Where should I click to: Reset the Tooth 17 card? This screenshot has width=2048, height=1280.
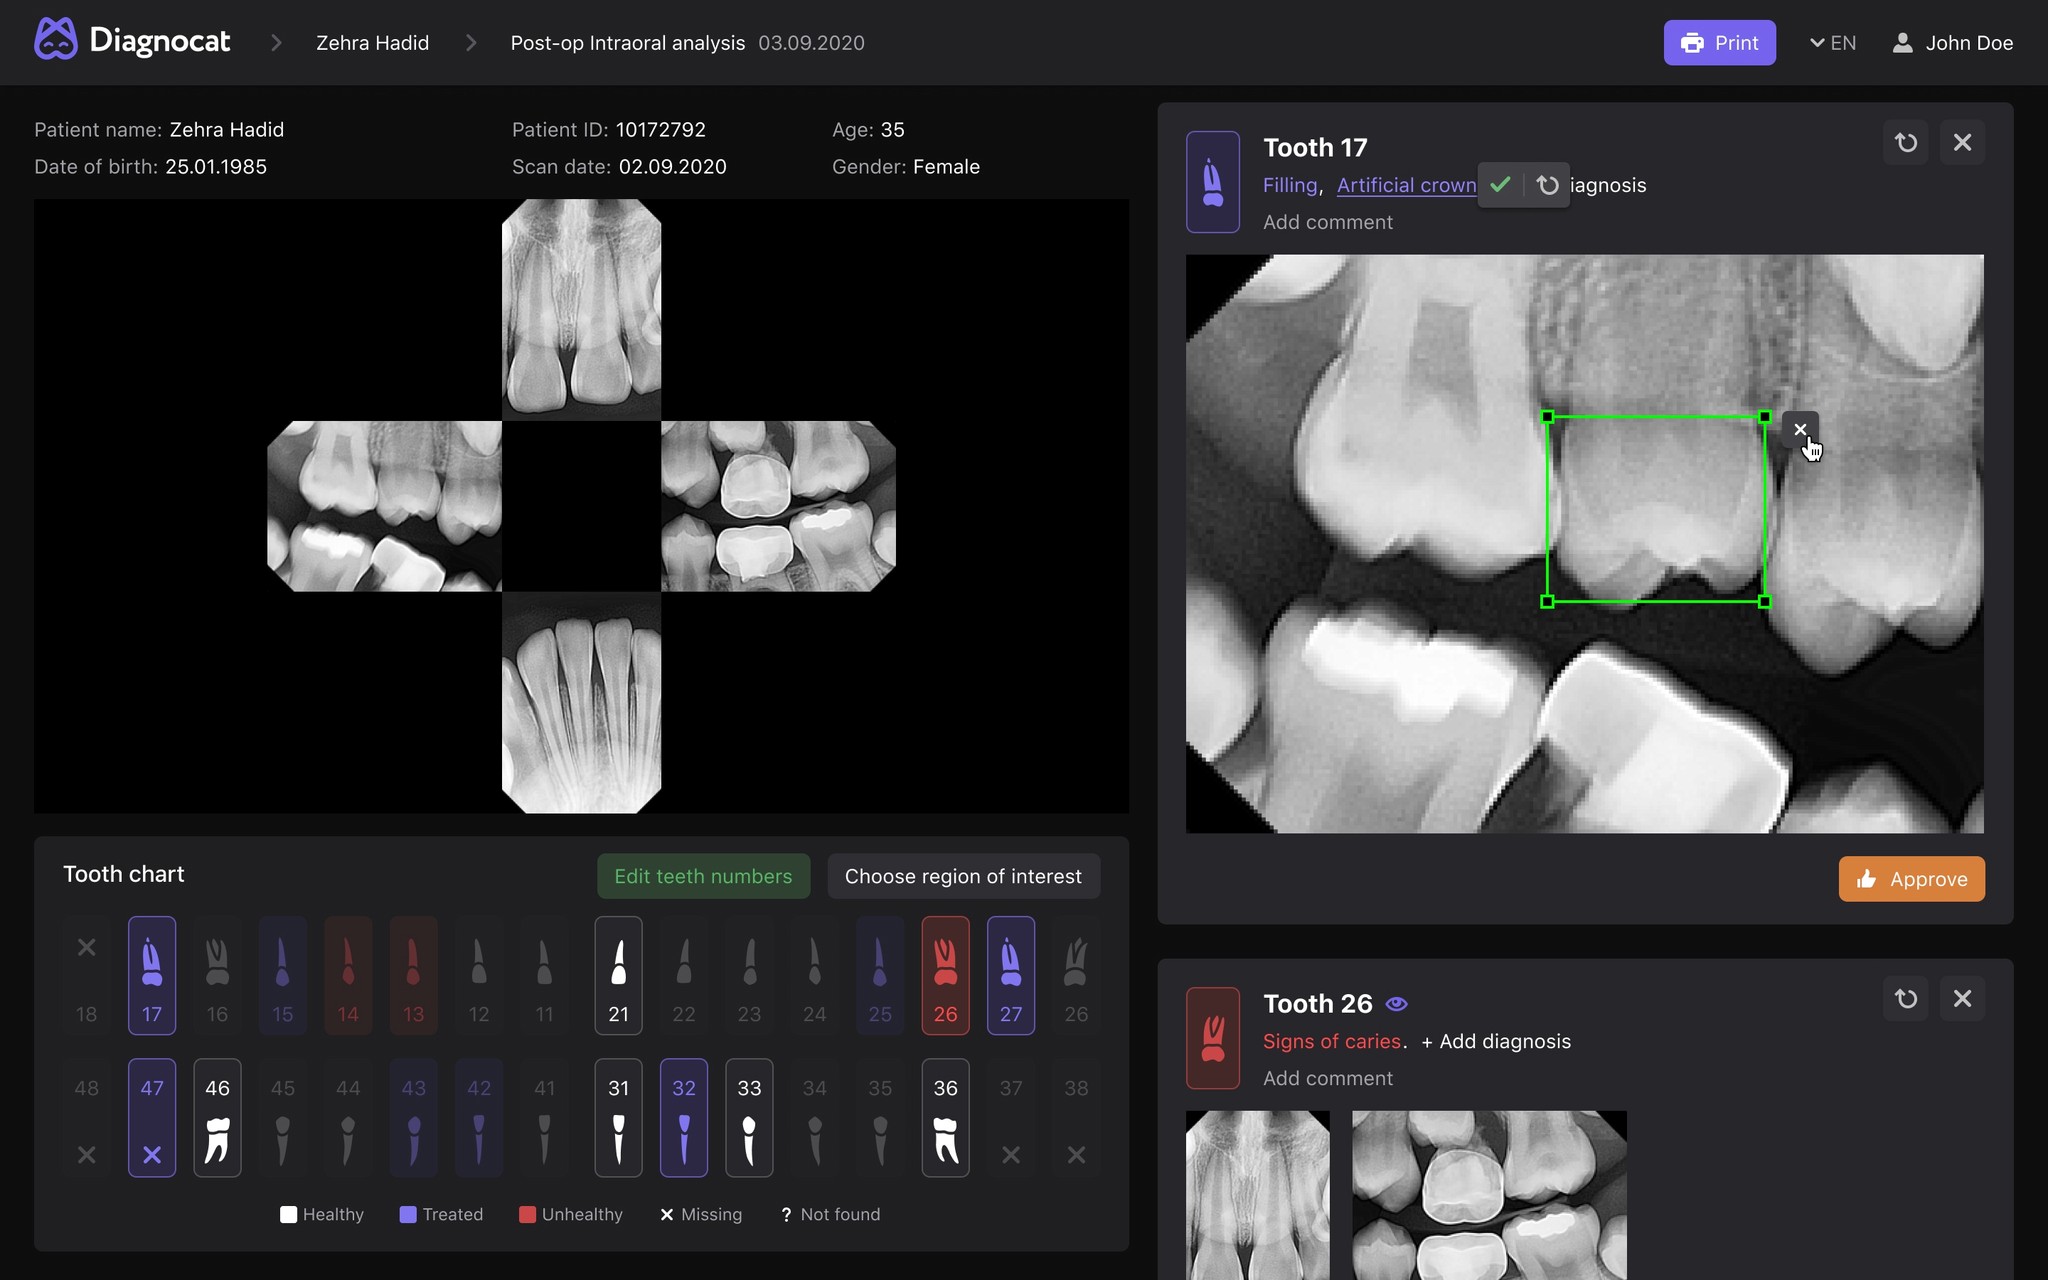(x=1906, y=143)
